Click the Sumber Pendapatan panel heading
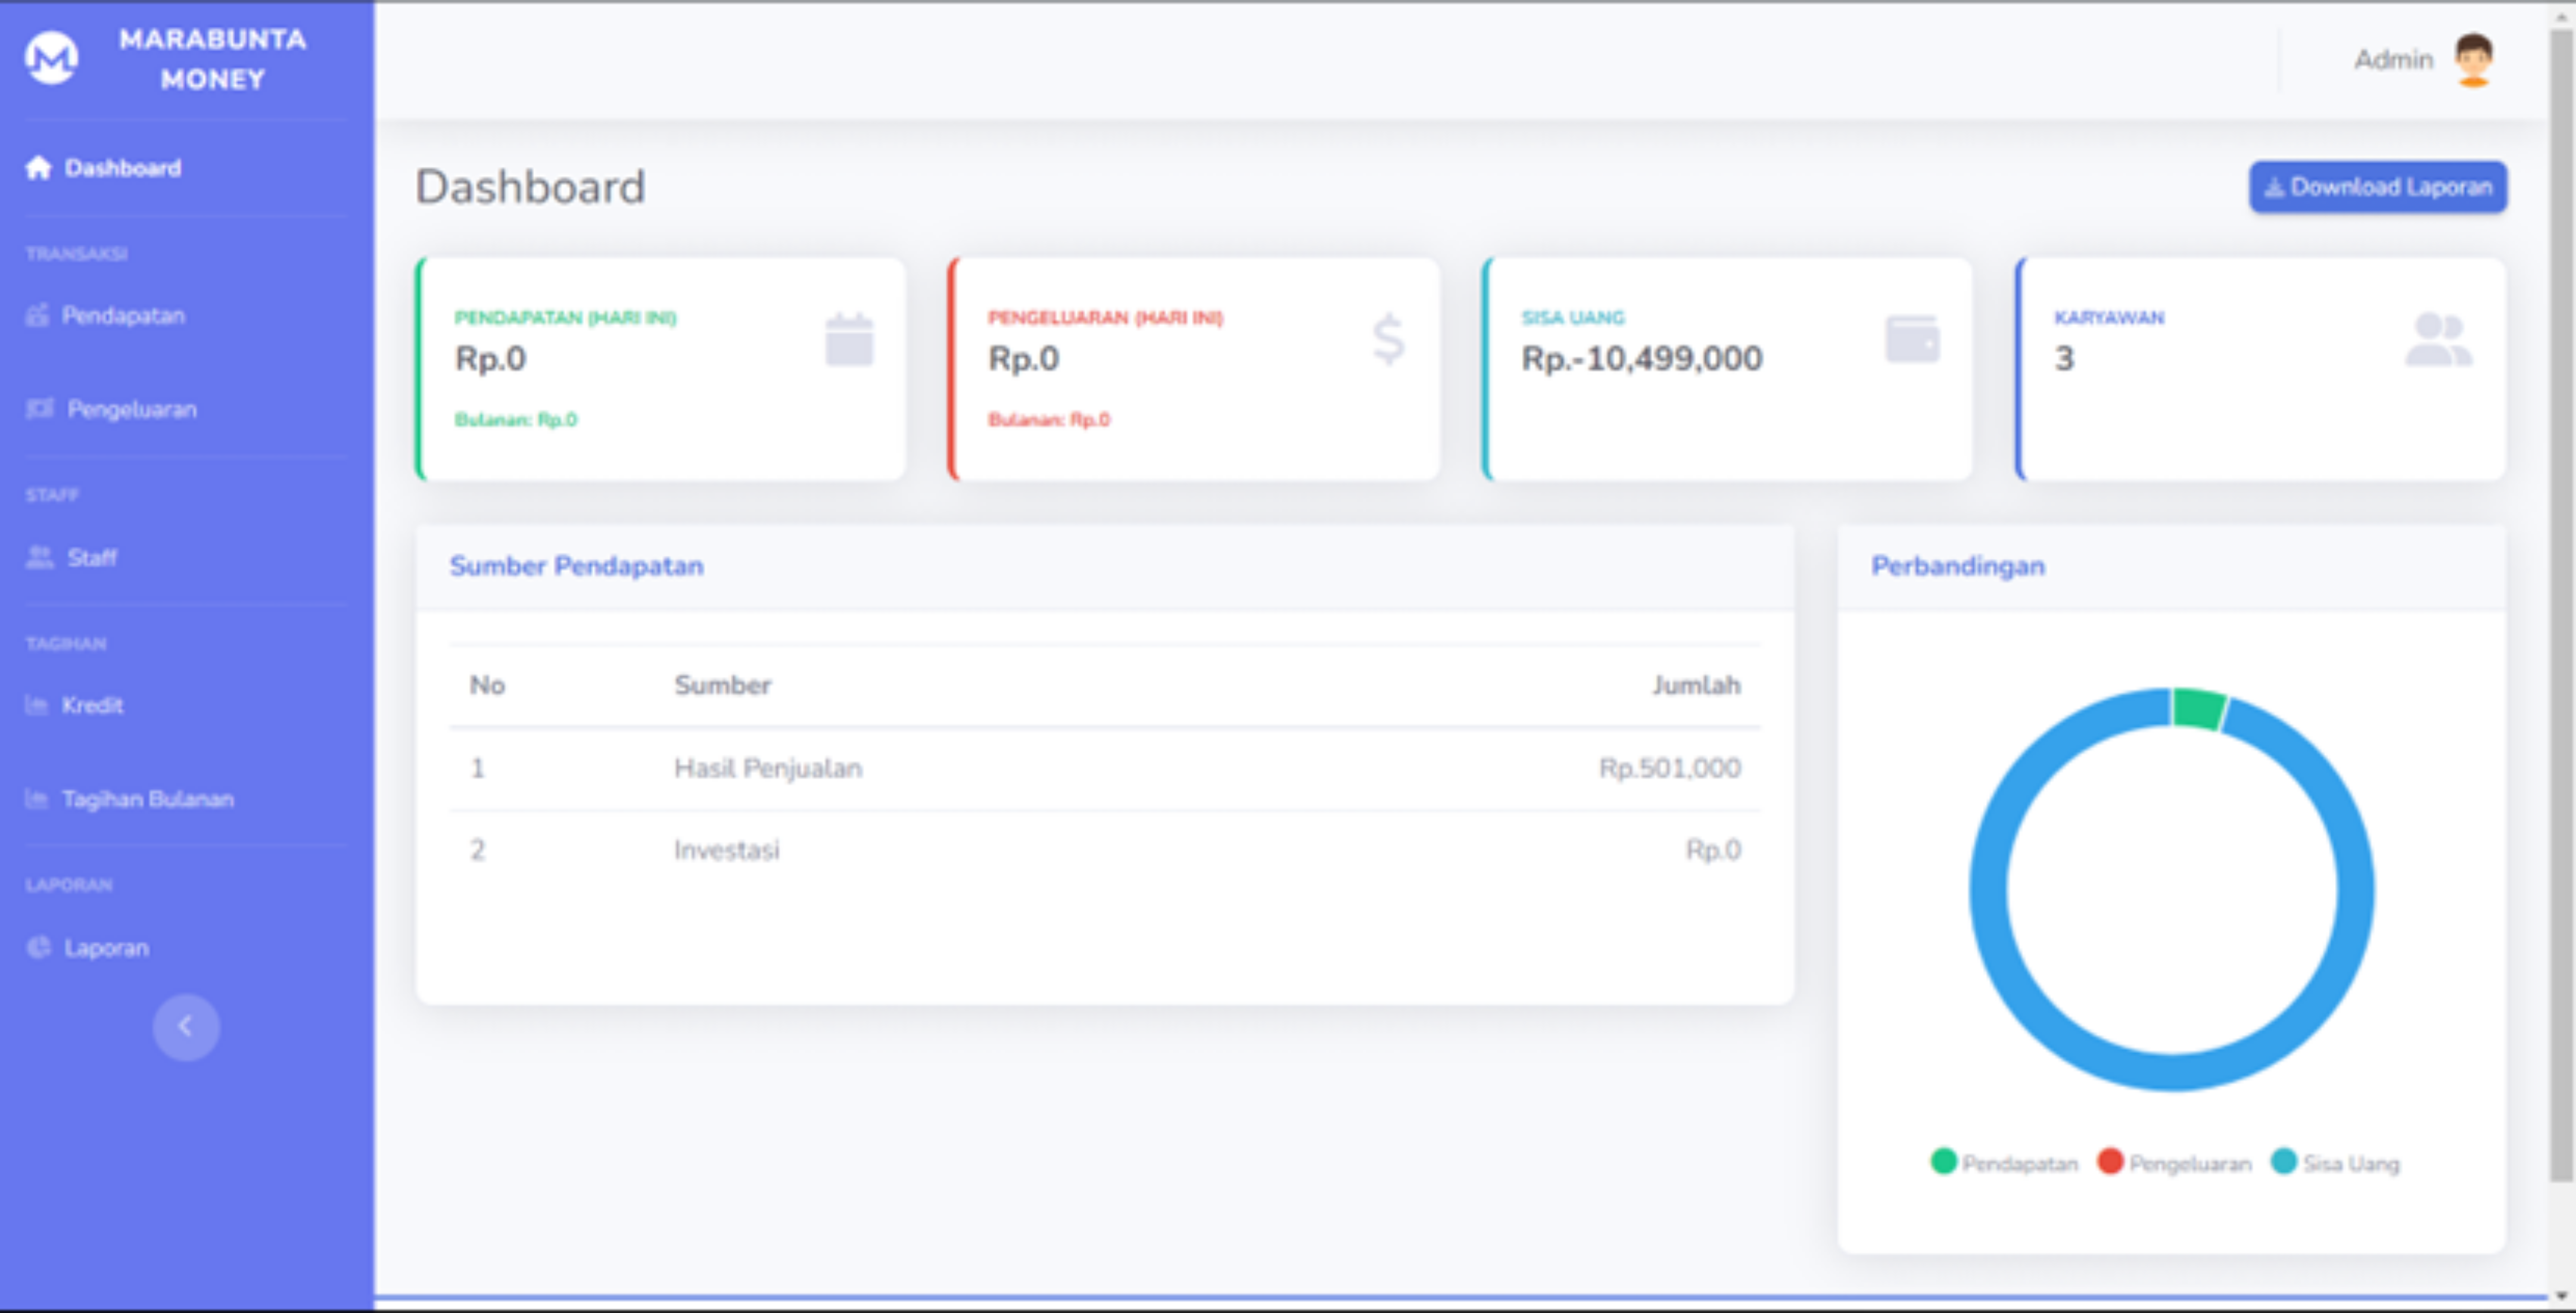The image size is (2576, 1313). [576, 566]
